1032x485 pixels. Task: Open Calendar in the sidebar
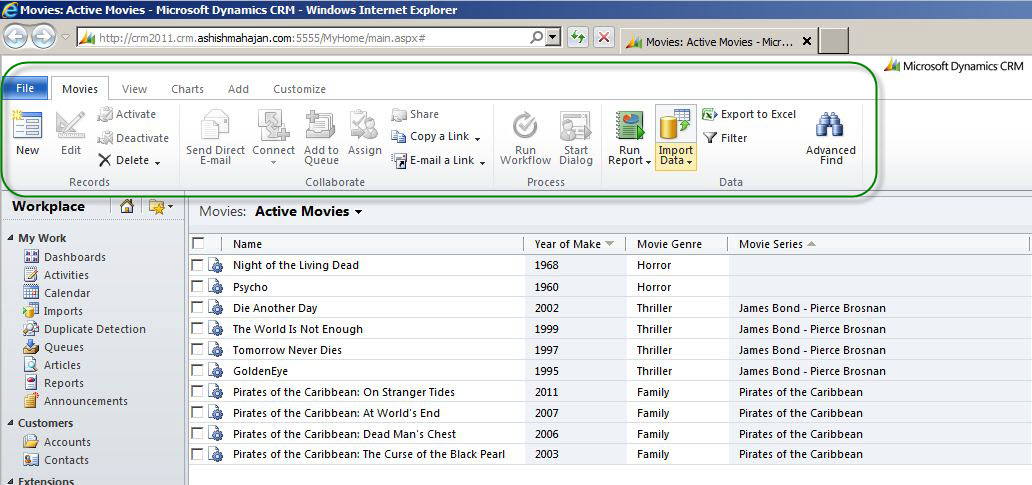tap(57, 293)
